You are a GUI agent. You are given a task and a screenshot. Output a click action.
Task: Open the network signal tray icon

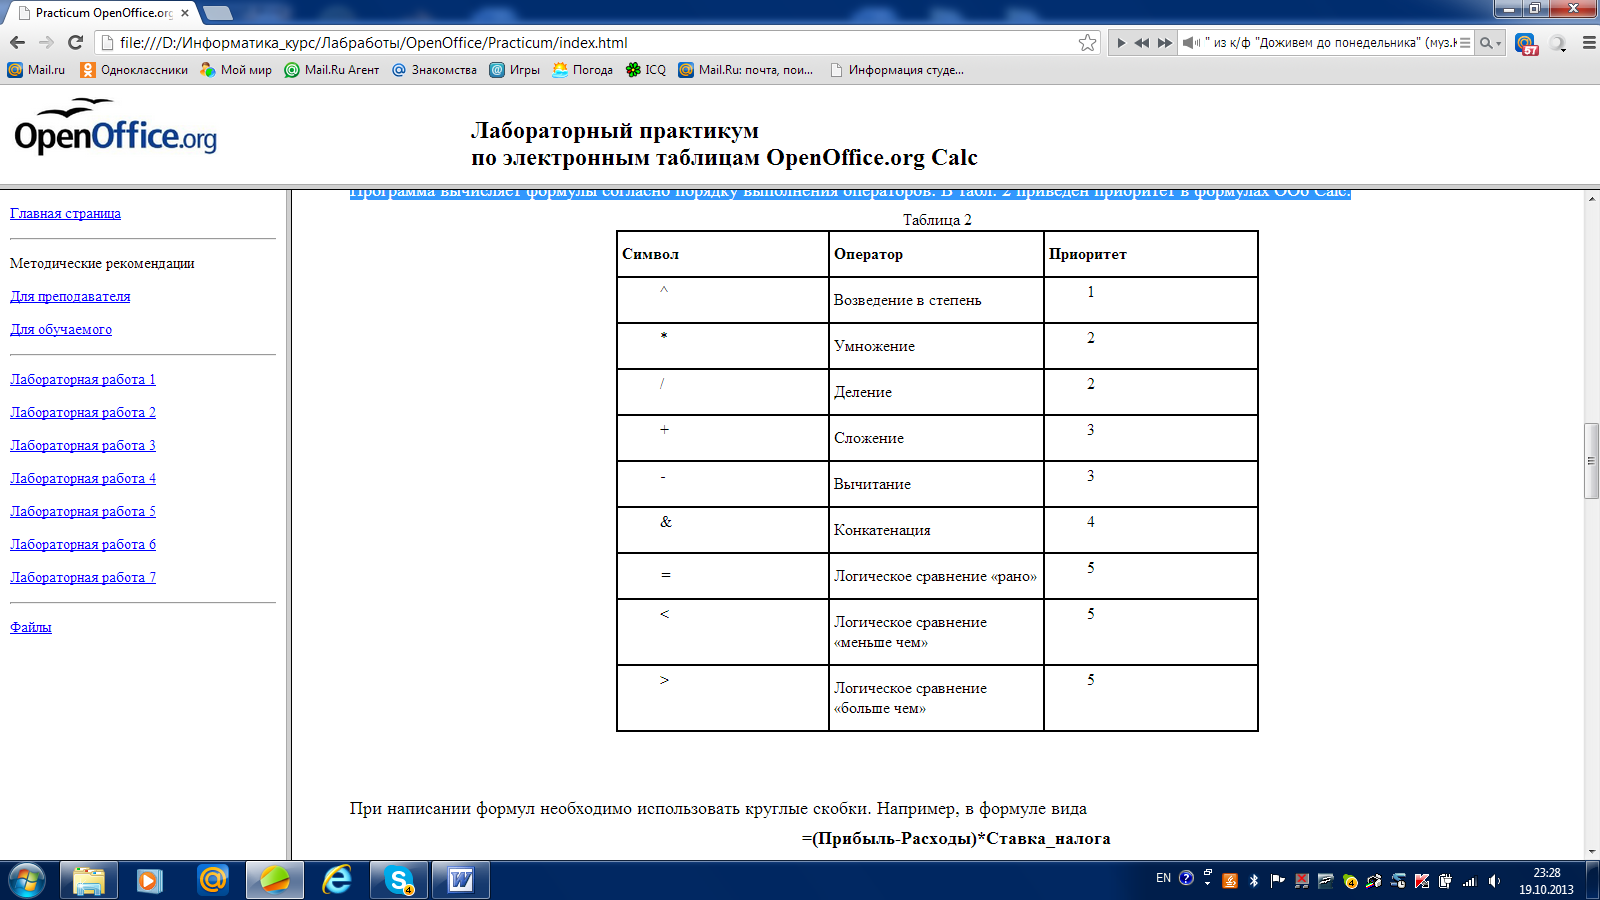(x=1469, y=881)
